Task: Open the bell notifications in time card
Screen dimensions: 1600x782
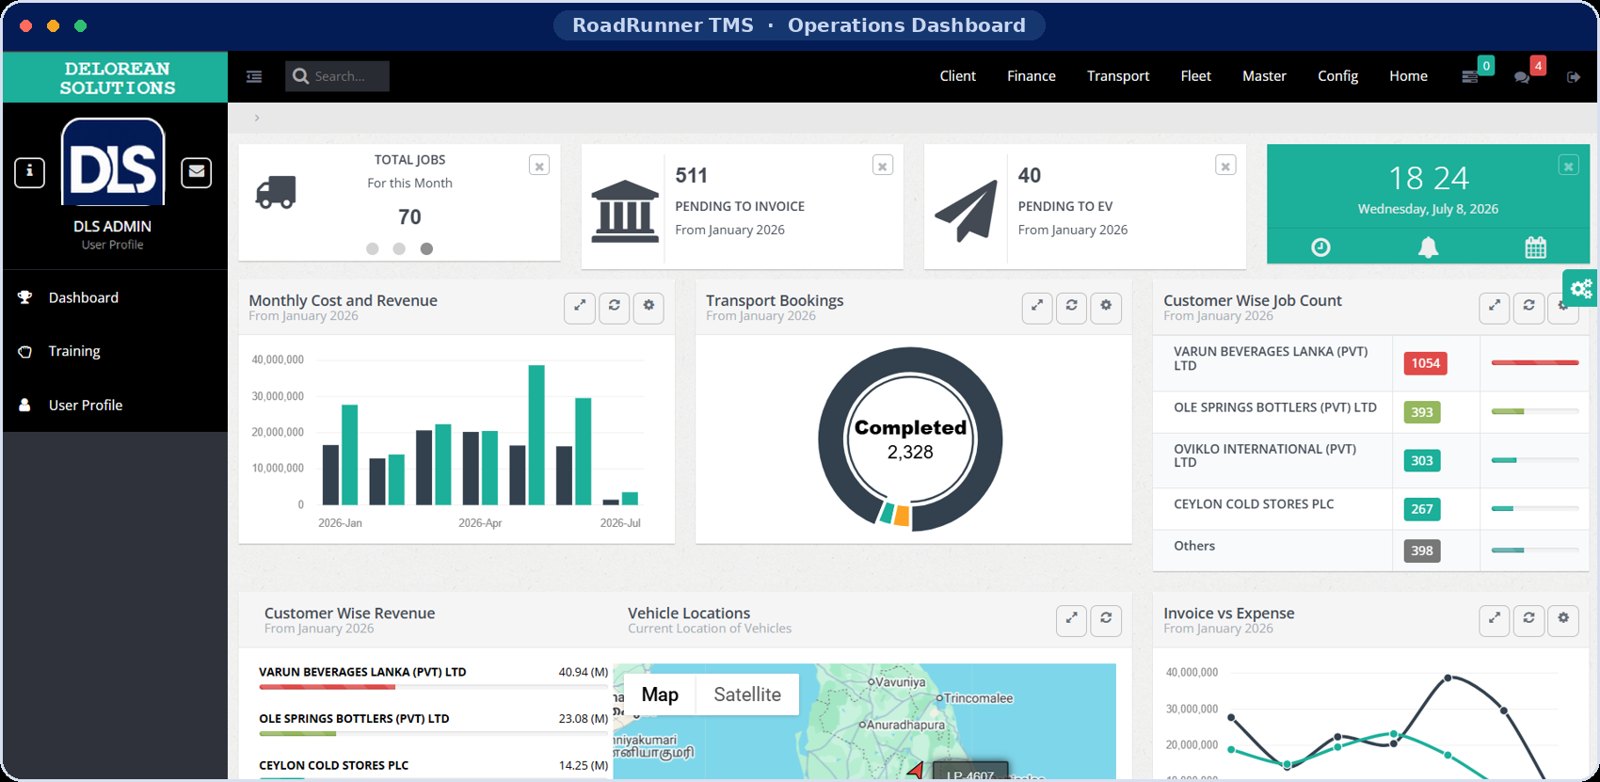Action: coord(1428,247)
